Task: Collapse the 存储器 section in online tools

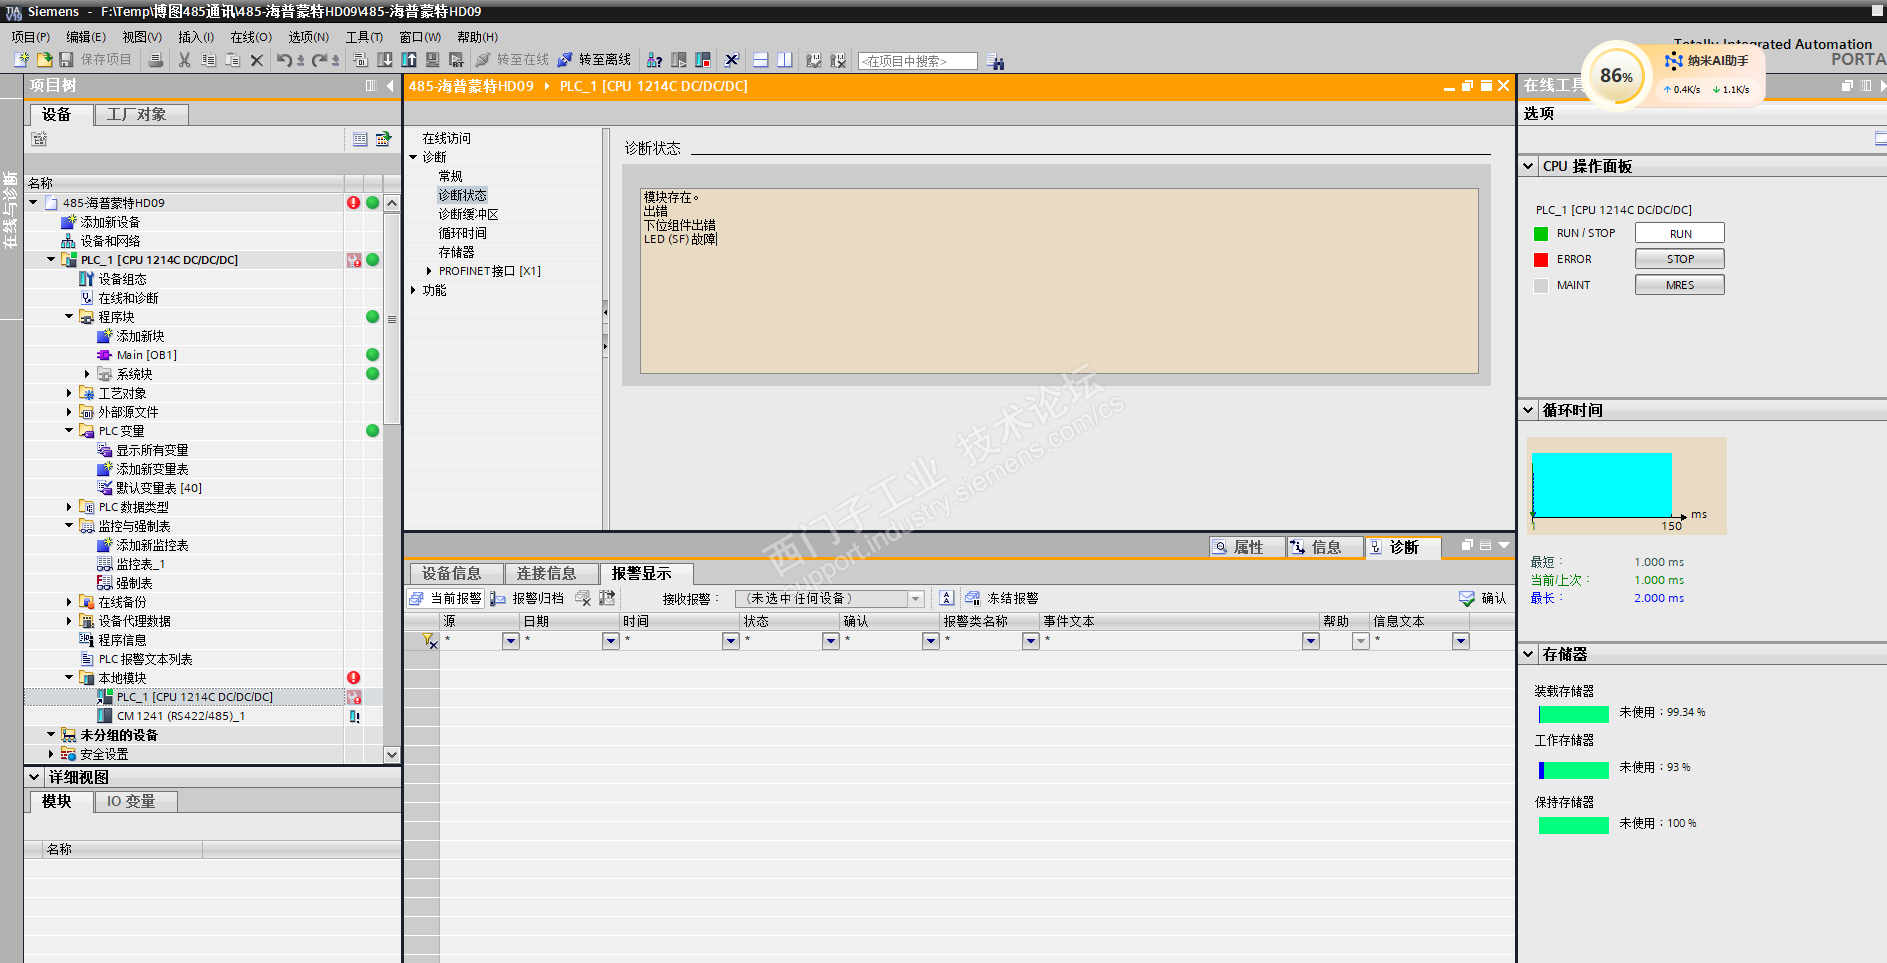Action: coord(1529,654)
